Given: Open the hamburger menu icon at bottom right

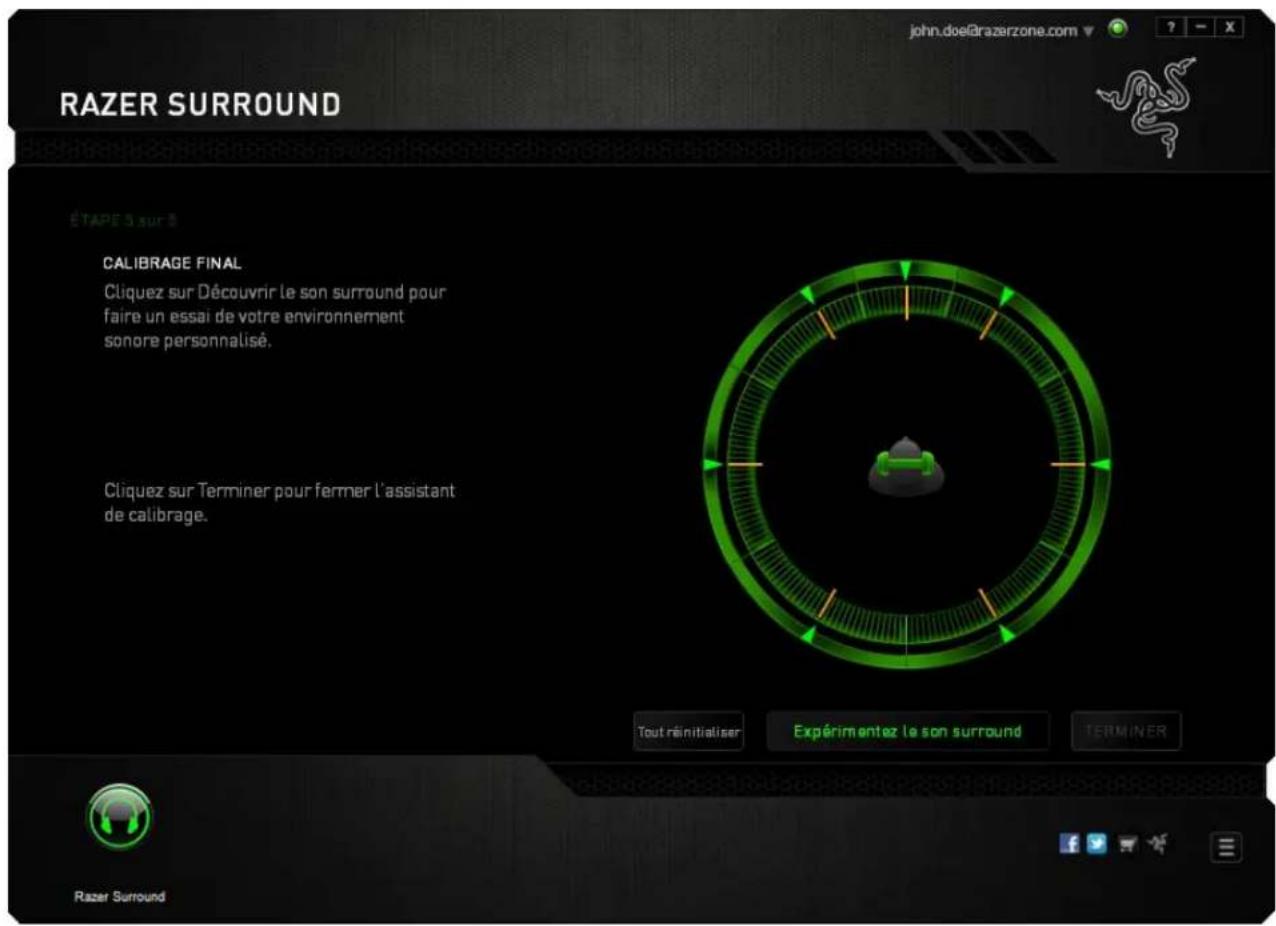Looking at the screenshot, I should pyautogui.click(x=1226, y=847).
